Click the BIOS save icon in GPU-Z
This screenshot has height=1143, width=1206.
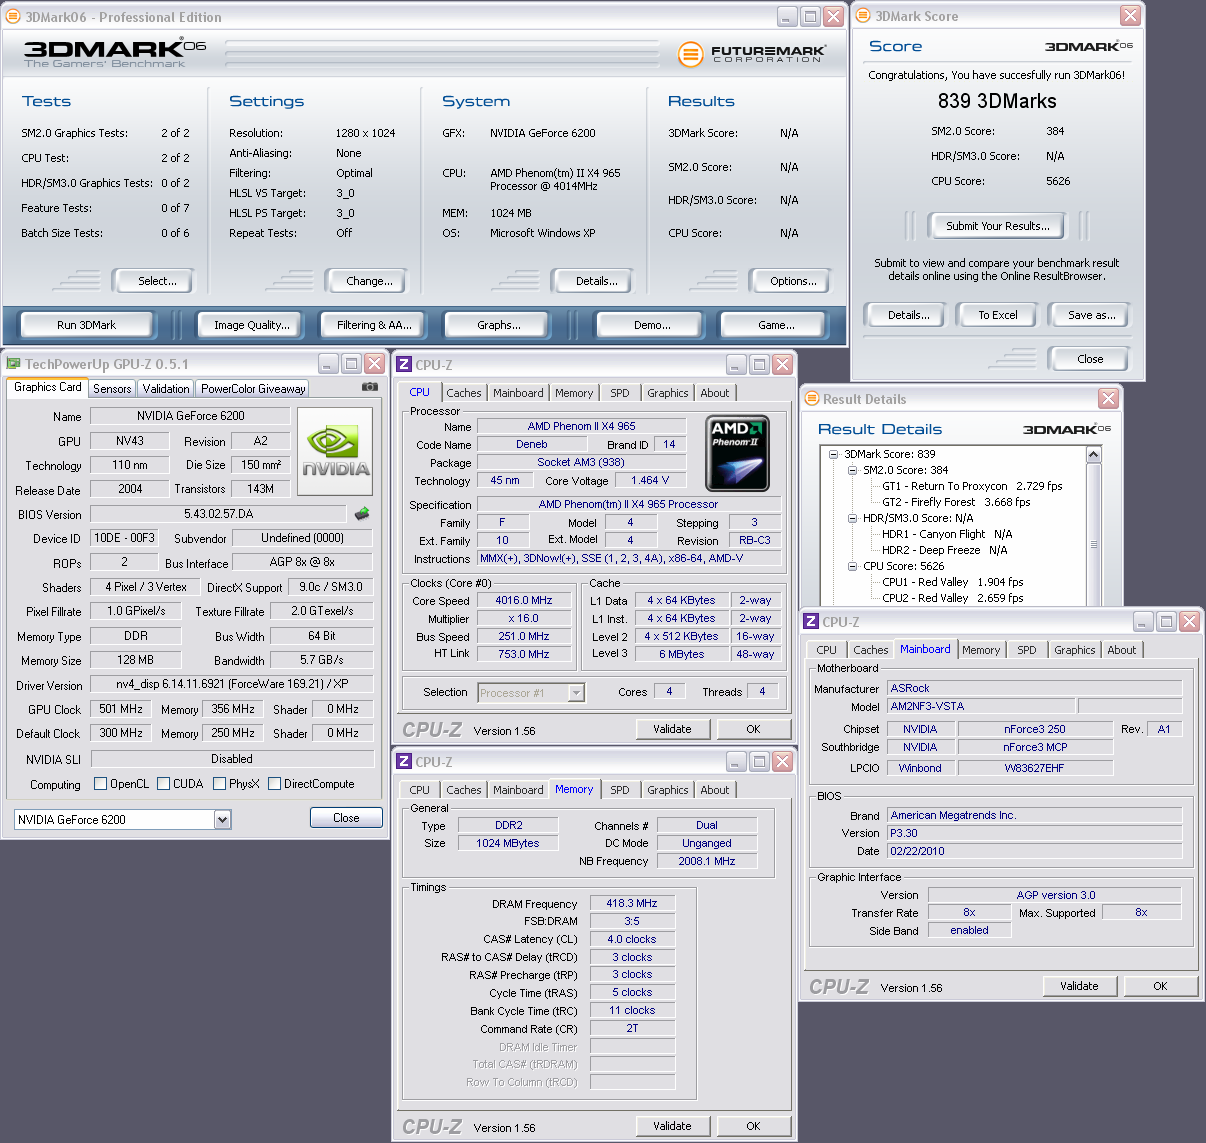(362, 513)
